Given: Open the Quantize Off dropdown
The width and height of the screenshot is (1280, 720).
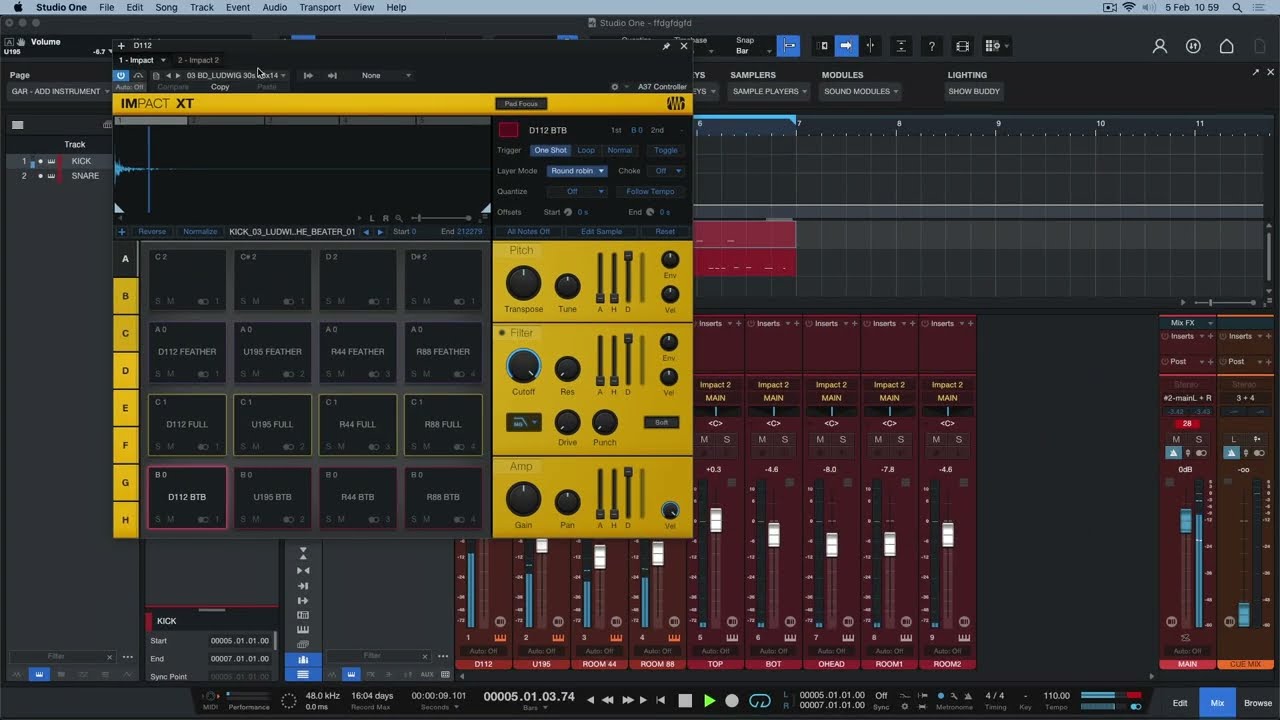Looking at the screenshot, I should point(577,191).
